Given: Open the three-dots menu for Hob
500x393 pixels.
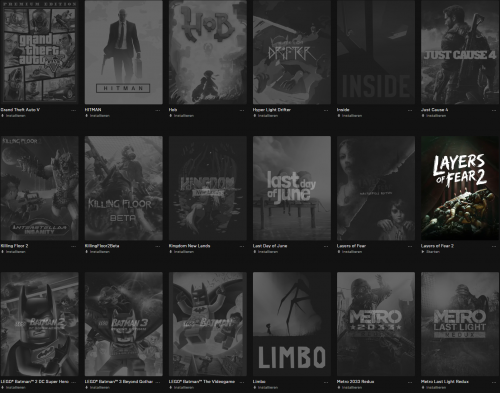Looking at the screenshot, I should point(242,110).
